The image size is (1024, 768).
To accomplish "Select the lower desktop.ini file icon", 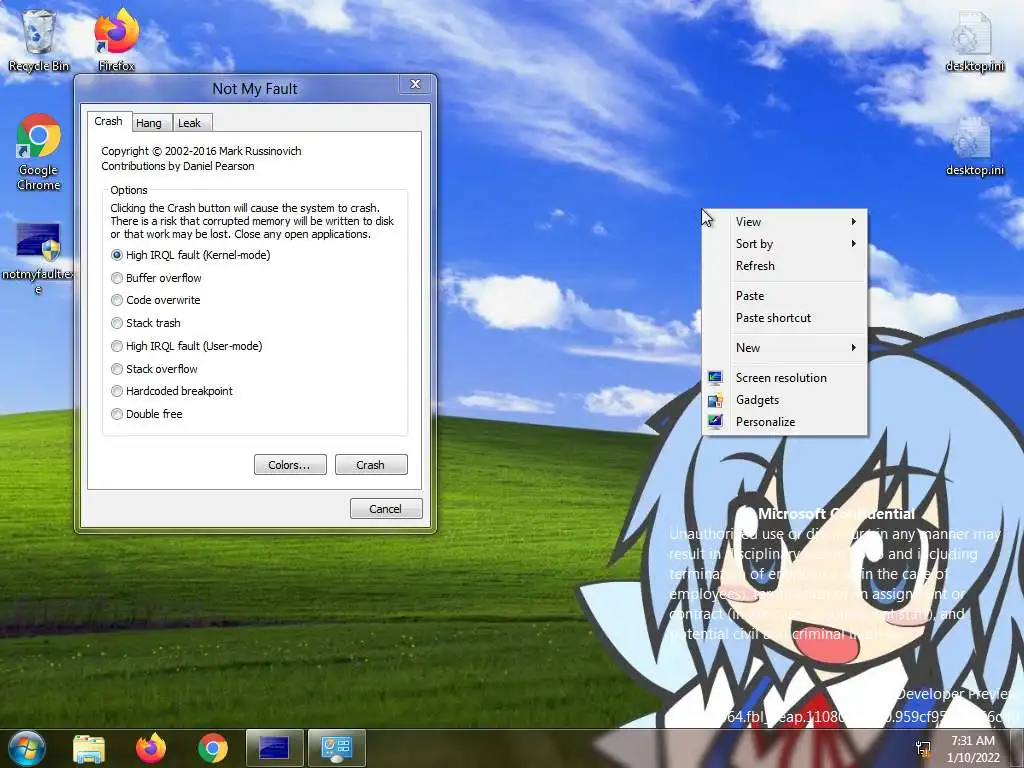I will click(x=974, y=146).
